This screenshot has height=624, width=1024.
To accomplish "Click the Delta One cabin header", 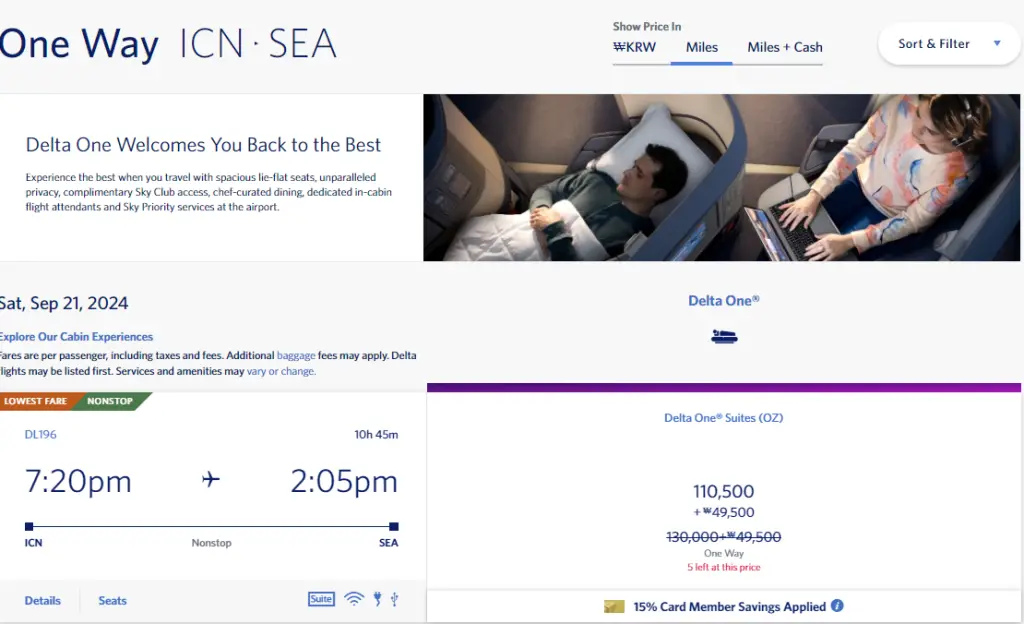I will (724, 300).
